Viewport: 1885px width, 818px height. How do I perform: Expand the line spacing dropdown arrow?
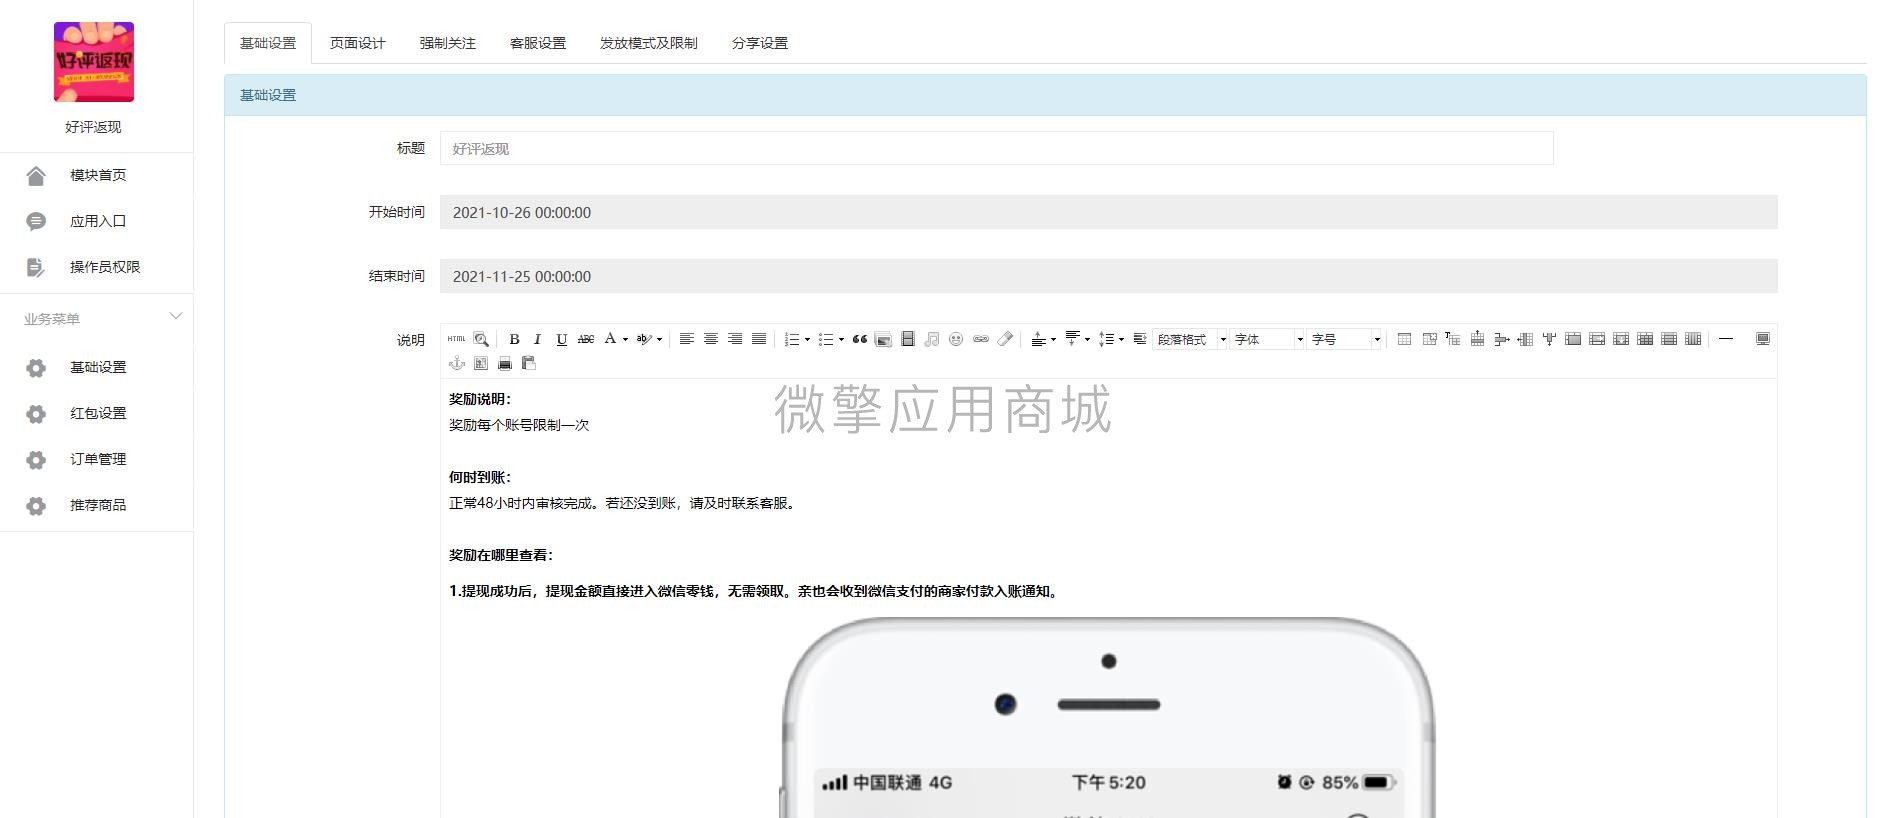click(x=1121, y=339)
